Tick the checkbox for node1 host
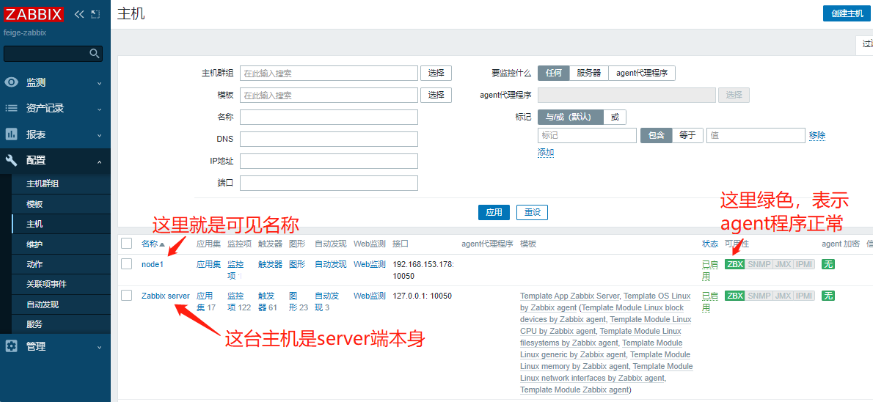 [126, 264]
